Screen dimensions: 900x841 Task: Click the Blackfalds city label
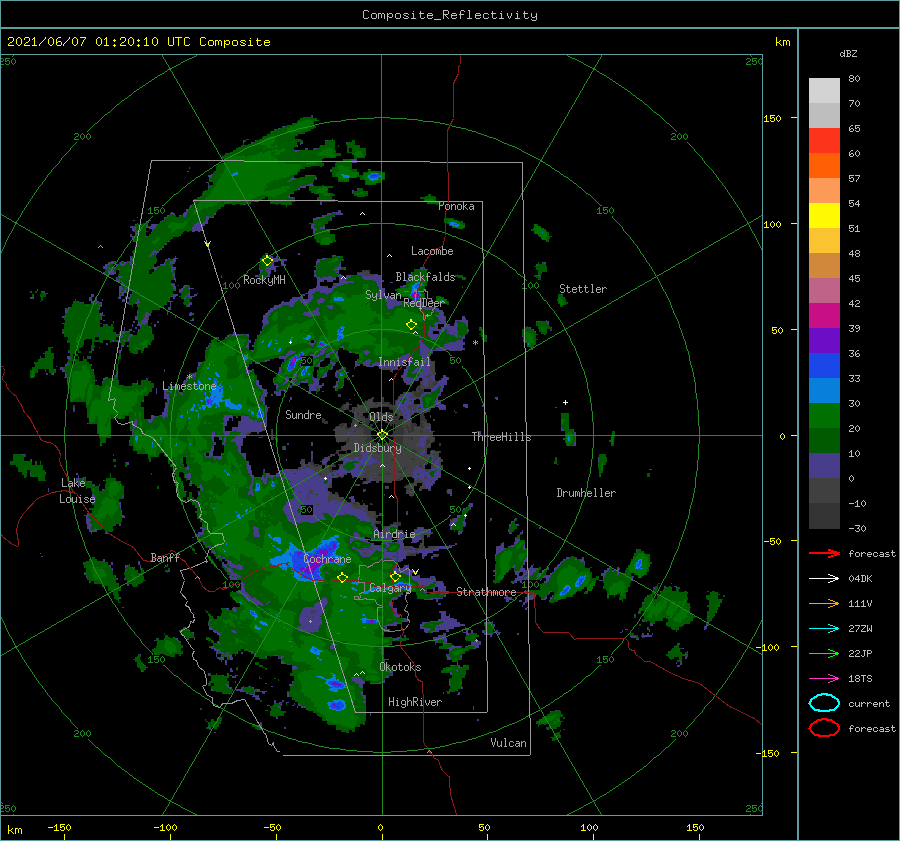(425, 277)
